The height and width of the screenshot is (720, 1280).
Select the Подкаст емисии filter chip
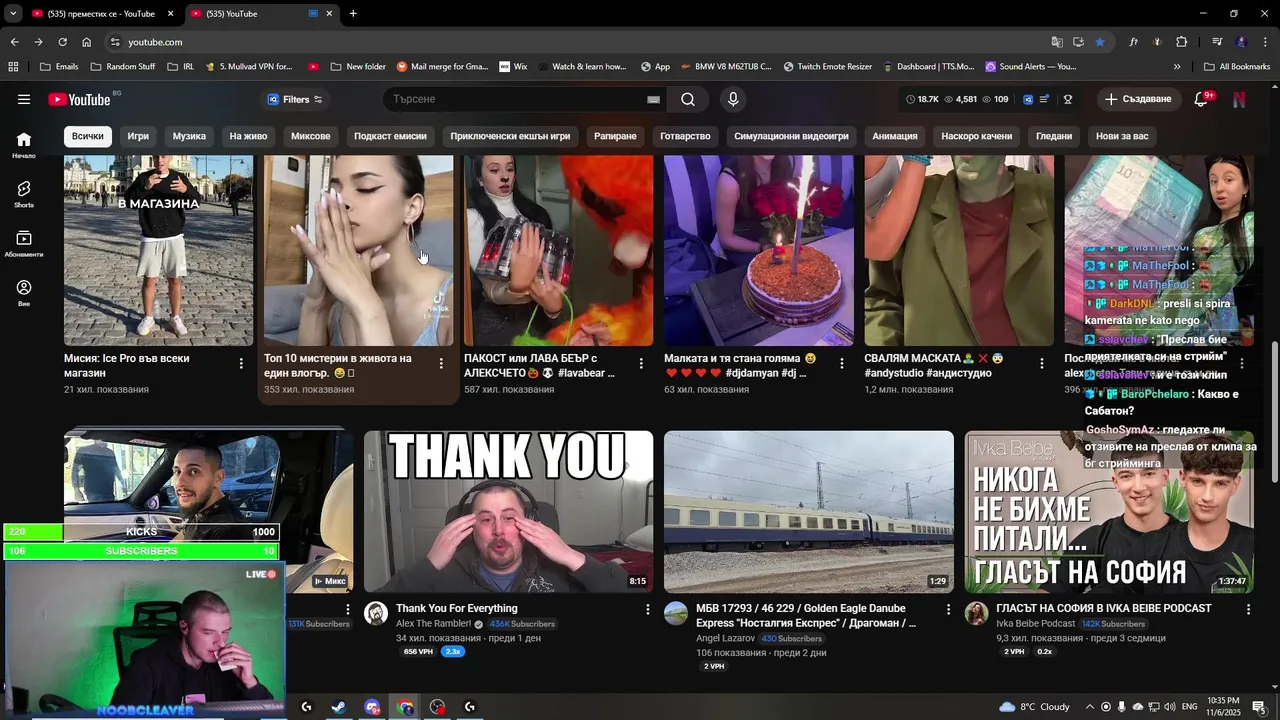[390, 136]
